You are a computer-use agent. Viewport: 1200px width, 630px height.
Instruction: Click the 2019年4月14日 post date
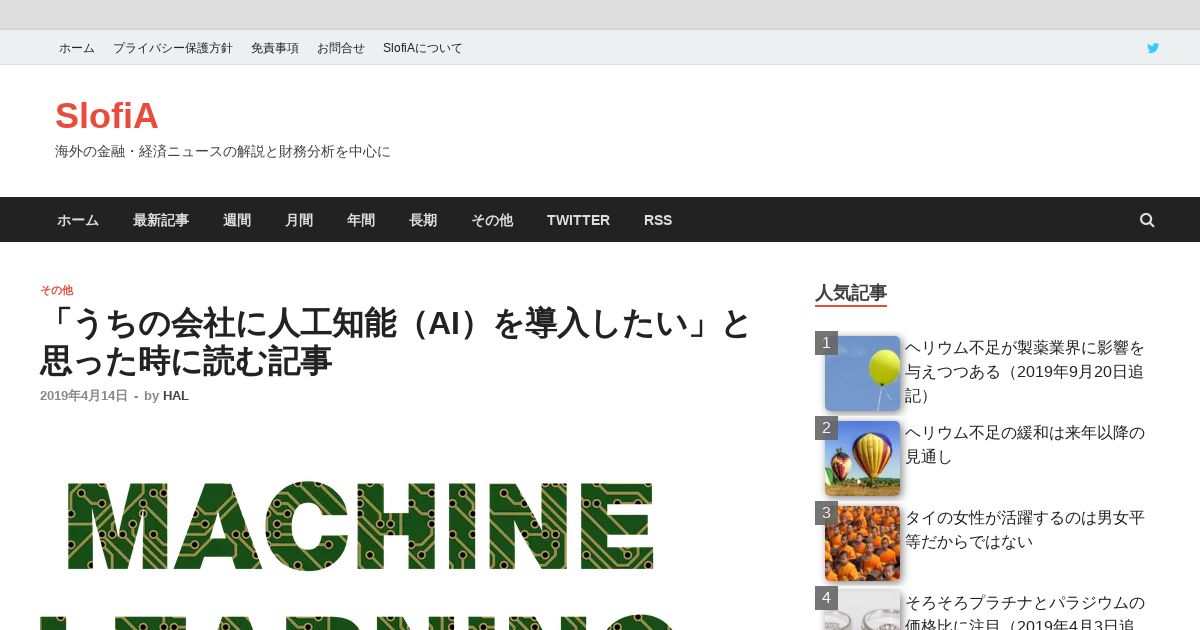point(84,396)
